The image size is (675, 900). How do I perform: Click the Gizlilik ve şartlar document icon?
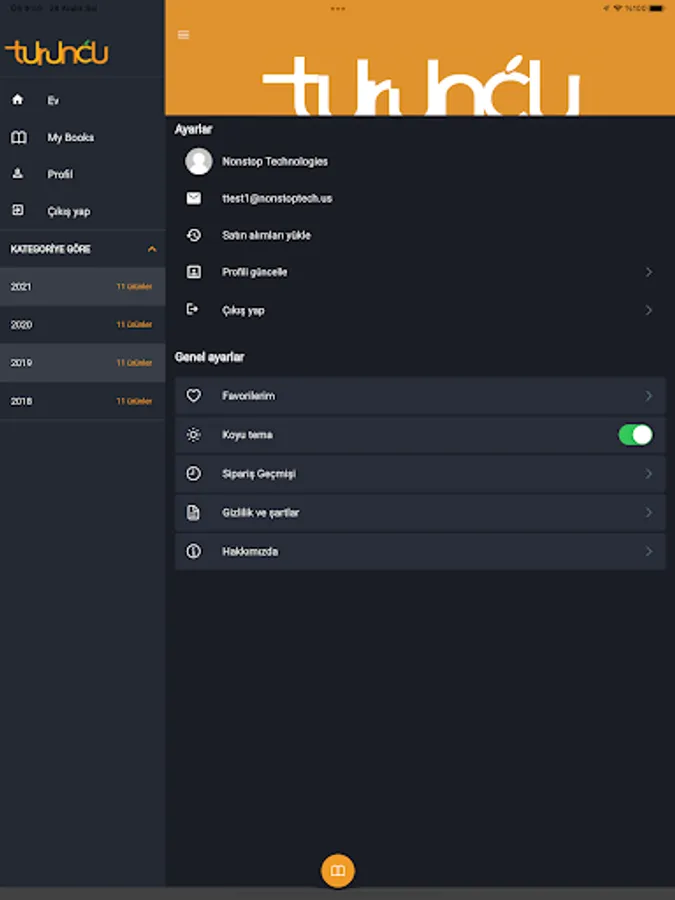coord(194,513)
